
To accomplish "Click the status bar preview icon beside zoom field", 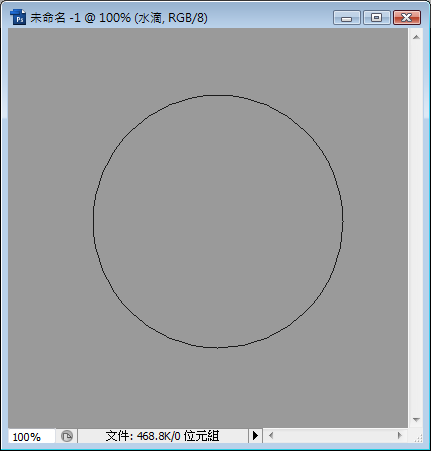I will (67, 436).
